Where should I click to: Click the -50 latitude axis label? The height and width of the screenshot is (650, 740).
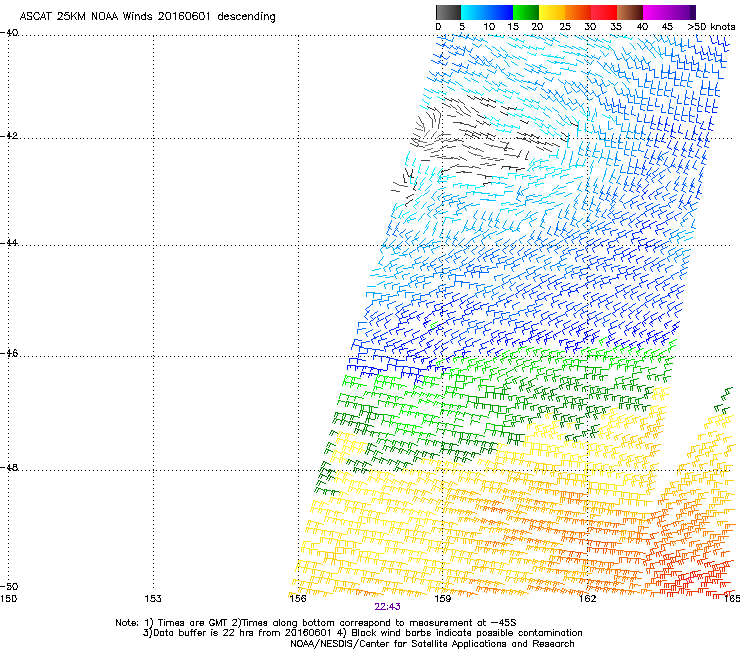tap(9, 586)
